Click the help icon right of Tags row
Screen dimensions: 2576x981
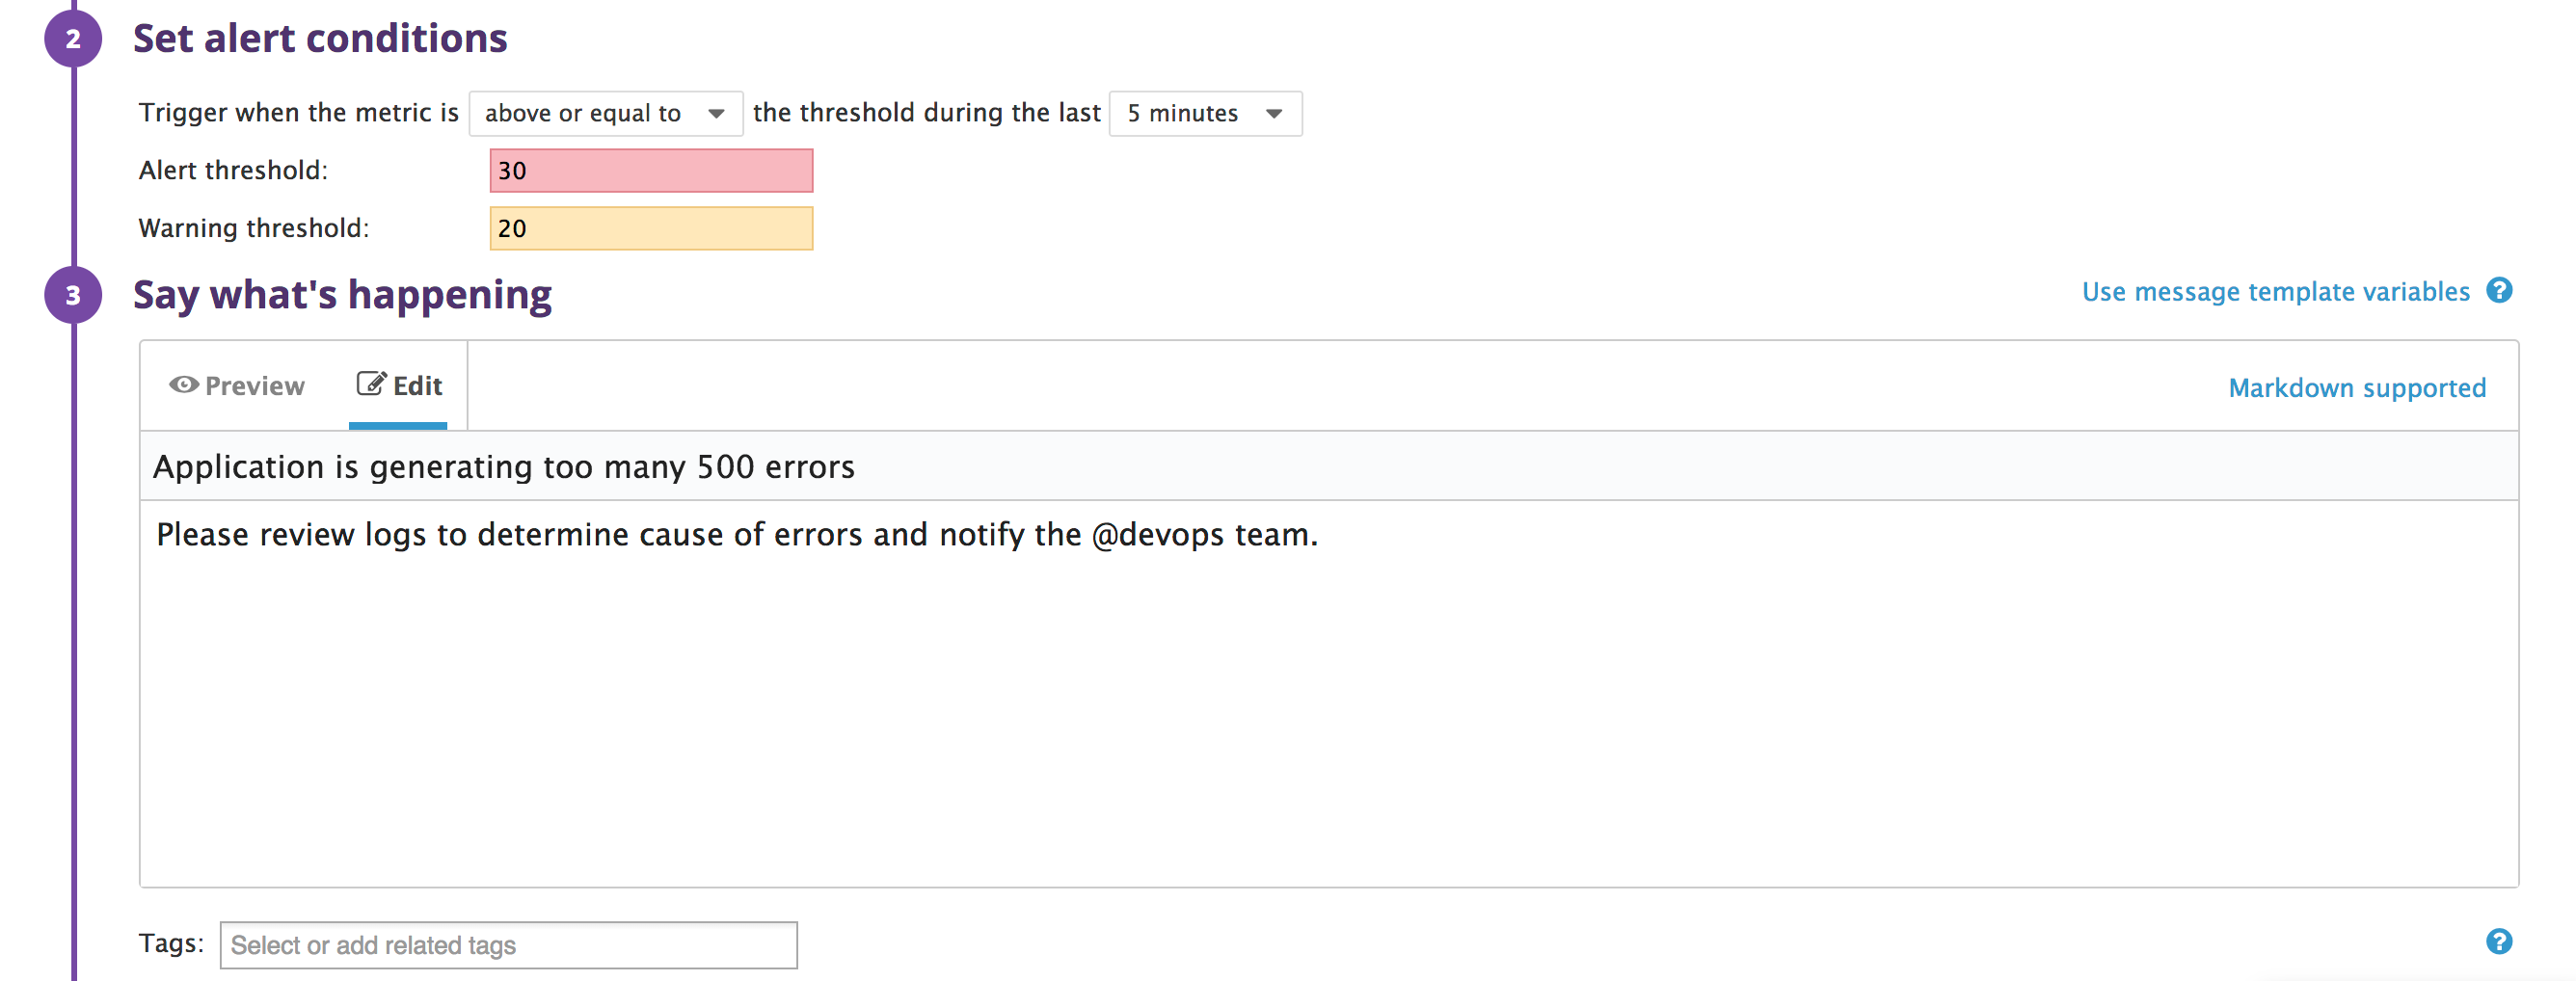(2498, 941)
